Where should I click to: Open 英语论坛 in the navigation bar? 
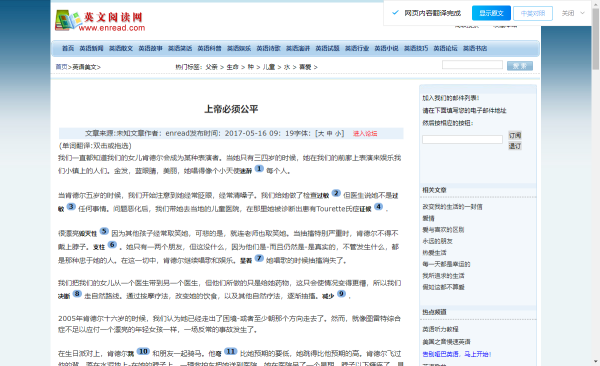(445, 48)
